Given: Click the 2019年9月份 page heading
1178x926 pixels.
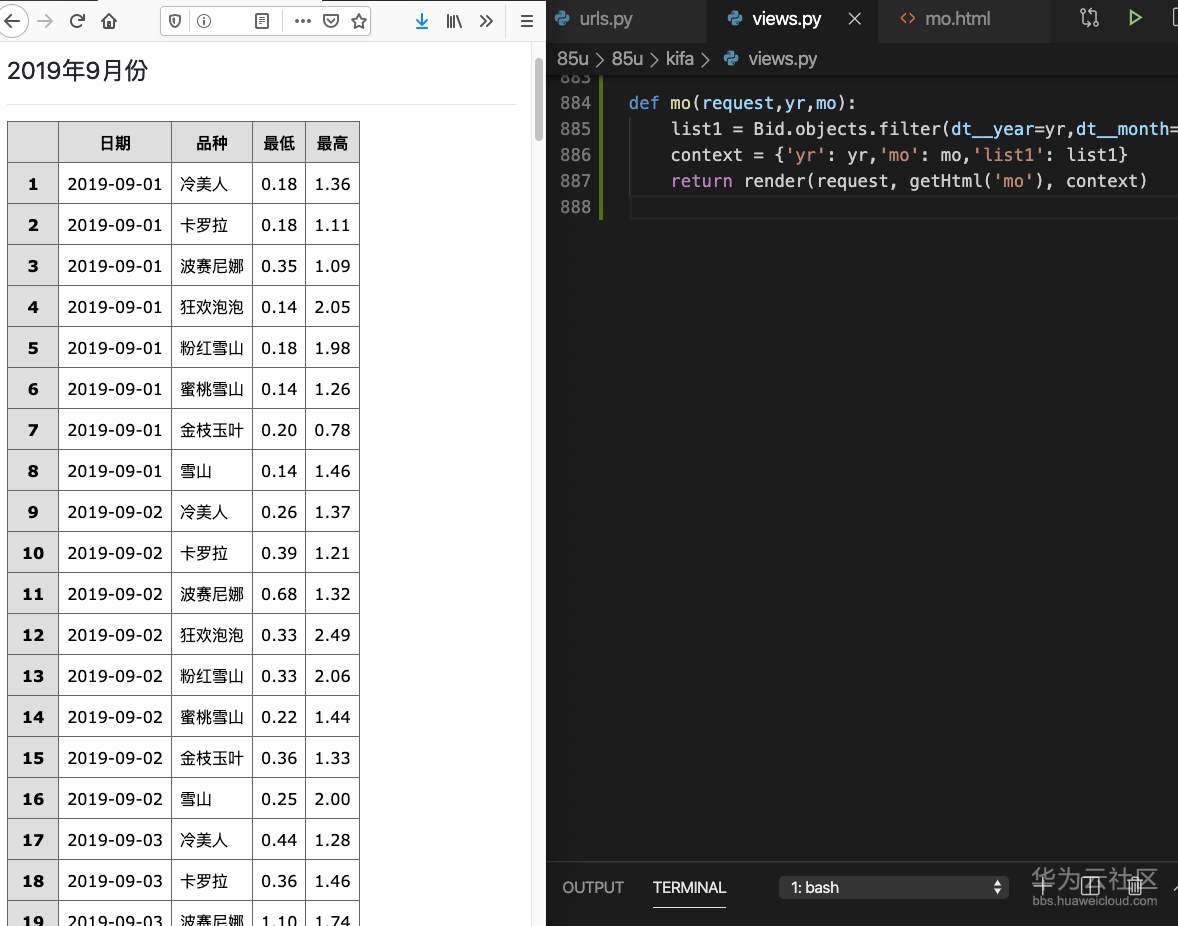Looking at the screenshot, I should coord(77,71).
